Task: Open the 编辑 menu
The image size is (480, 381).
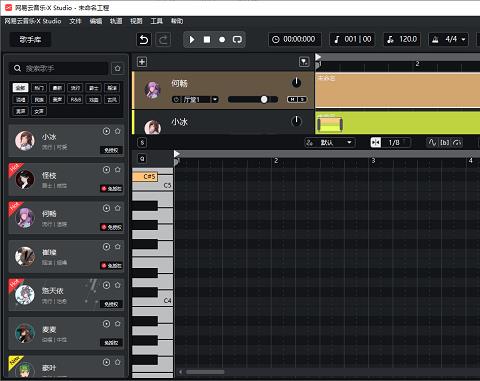Action: tap(96, 21)
